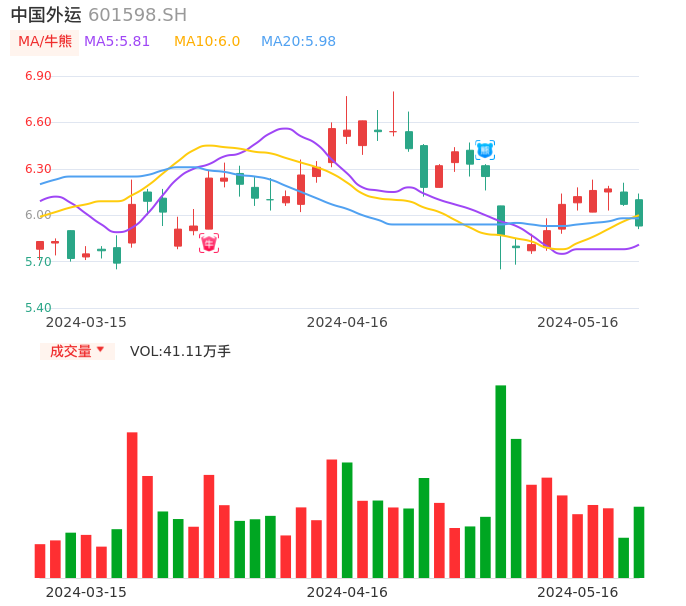Click the tallest green volume bar
The width and height of the screenshot is (686, 606).
tap(500, 481)
